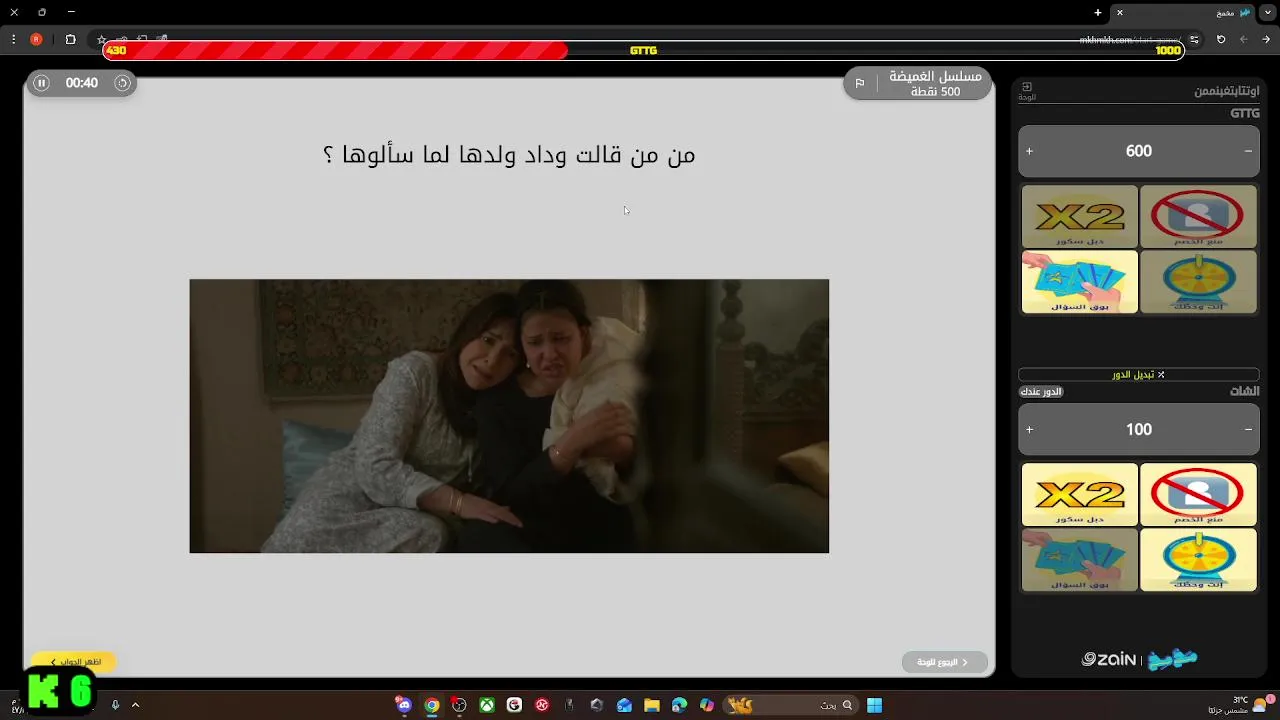
Task: Click the browser back arrow
Action: pos(1267,39)
